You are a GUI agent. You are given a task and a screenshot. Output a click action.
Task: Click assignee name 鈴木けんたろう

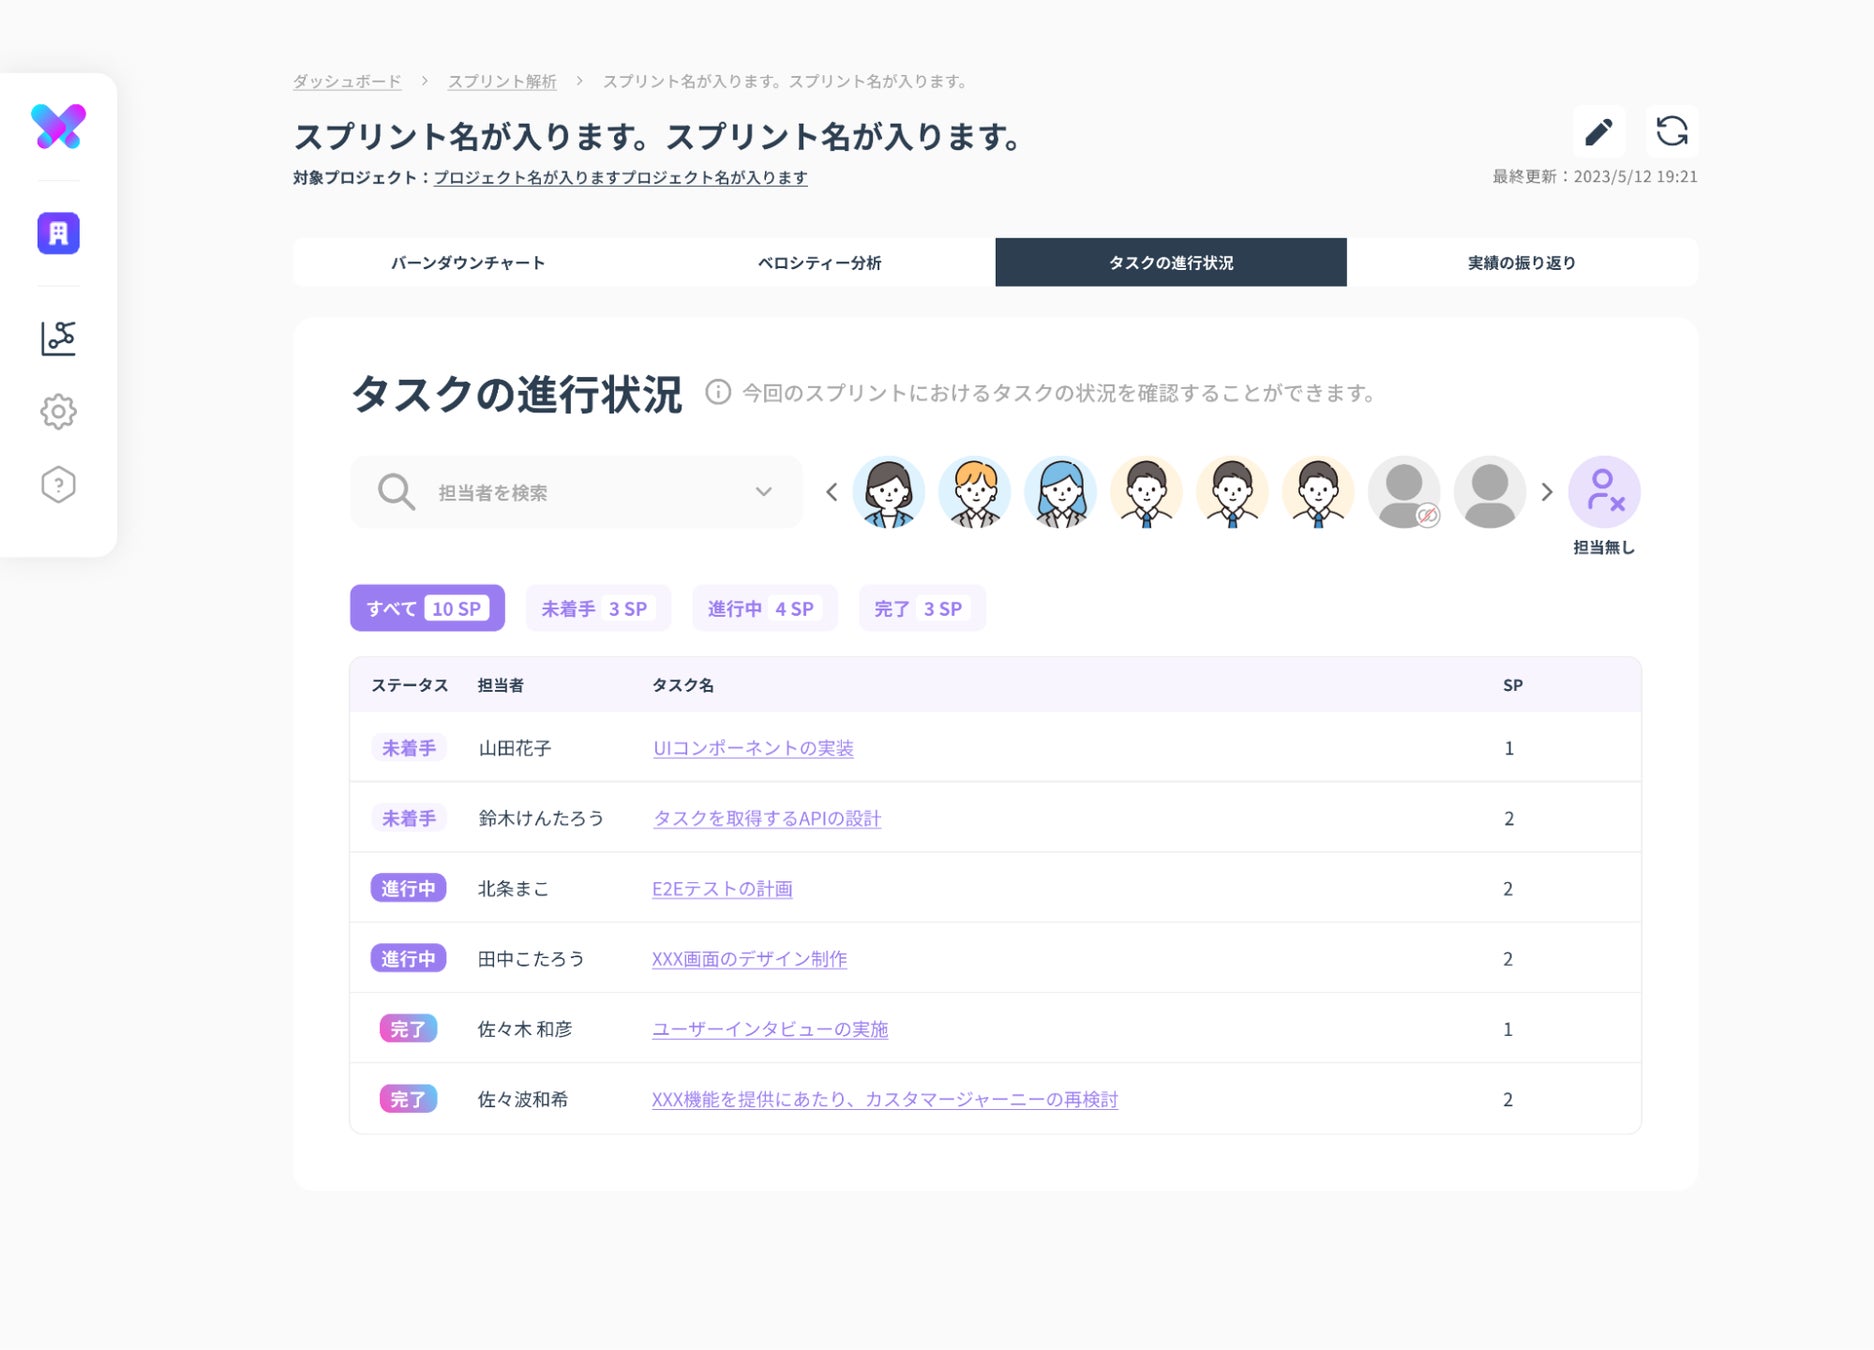click(541, 818)
